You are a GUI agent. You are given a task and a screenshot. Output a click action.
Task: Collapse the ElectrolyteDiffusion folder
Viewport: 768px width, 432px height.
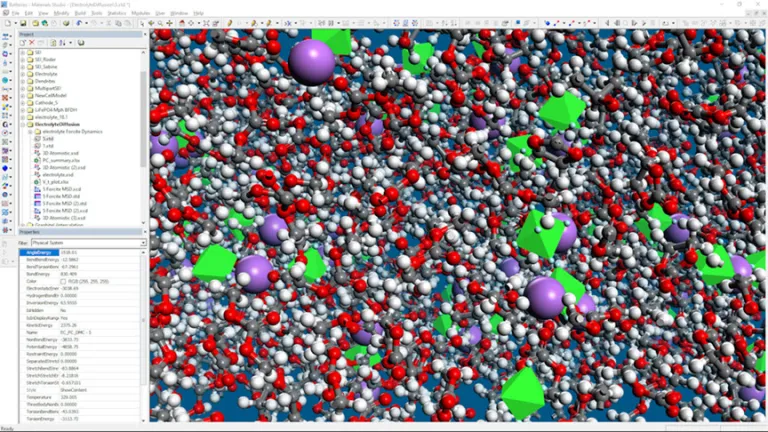pos(23,123)
